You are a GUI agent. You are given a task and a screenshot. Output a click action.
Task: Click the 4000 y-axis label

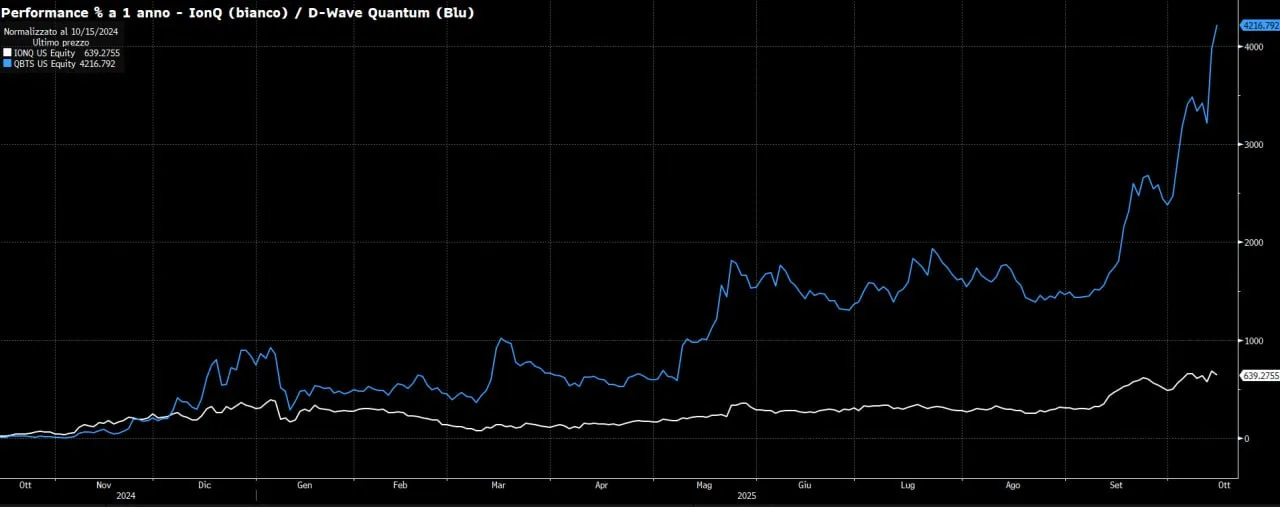click(x=1254, y=47)
